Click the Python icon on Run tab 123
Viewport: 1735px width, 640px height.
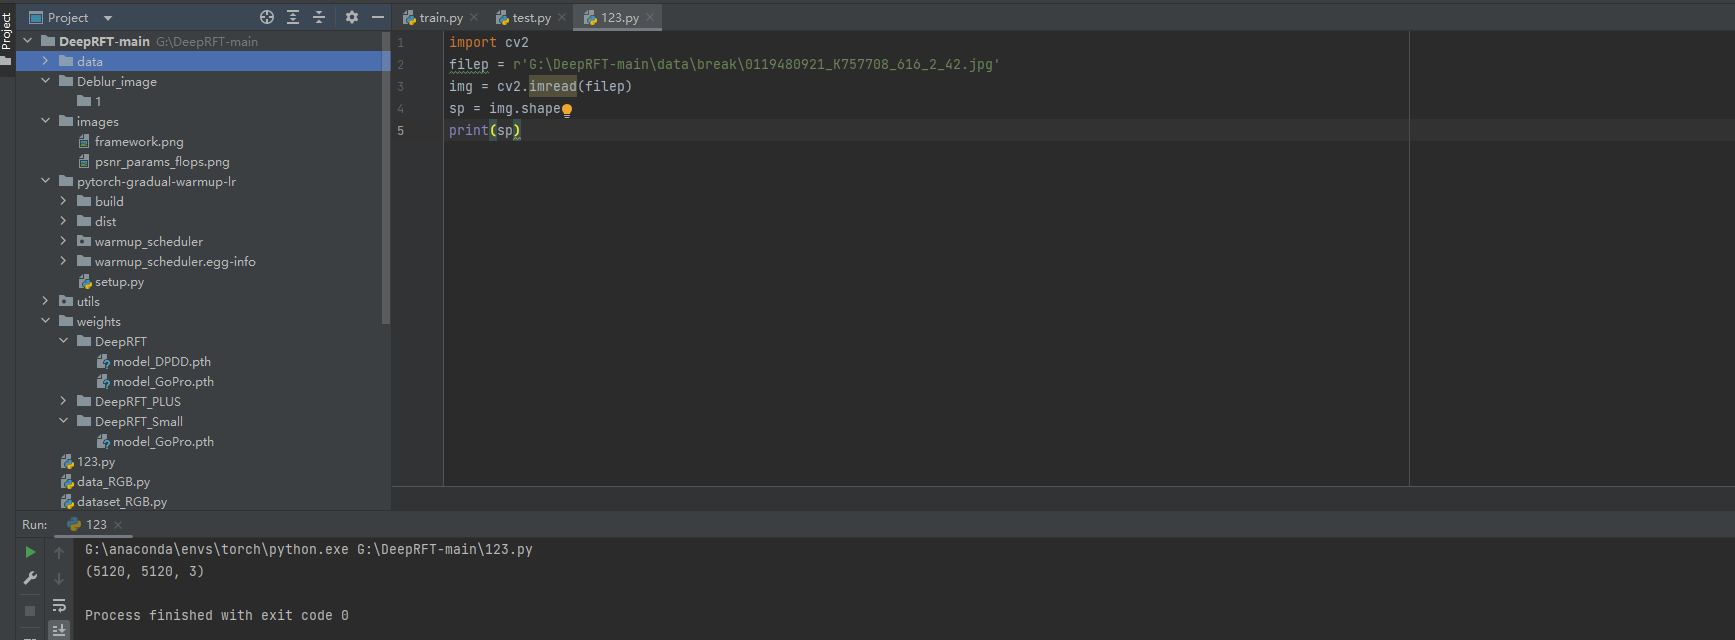[74, 524]
